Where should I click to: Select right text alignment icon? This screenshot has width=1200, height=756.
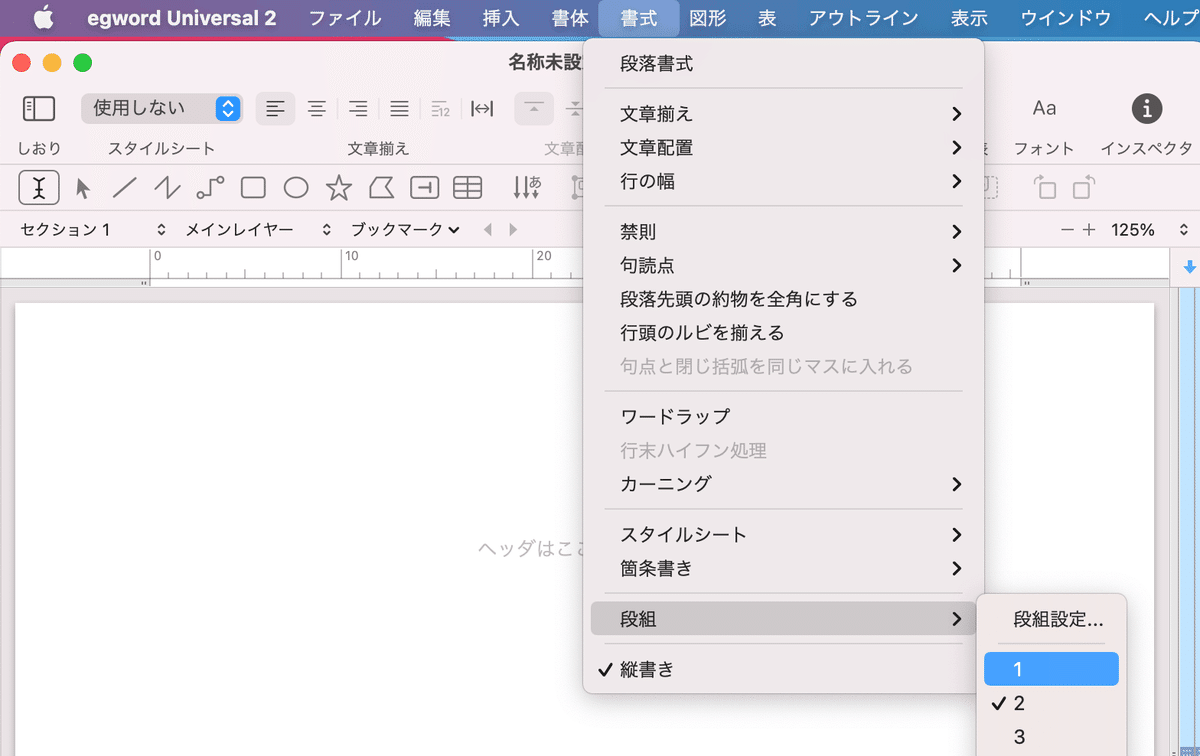coord(358,108)
